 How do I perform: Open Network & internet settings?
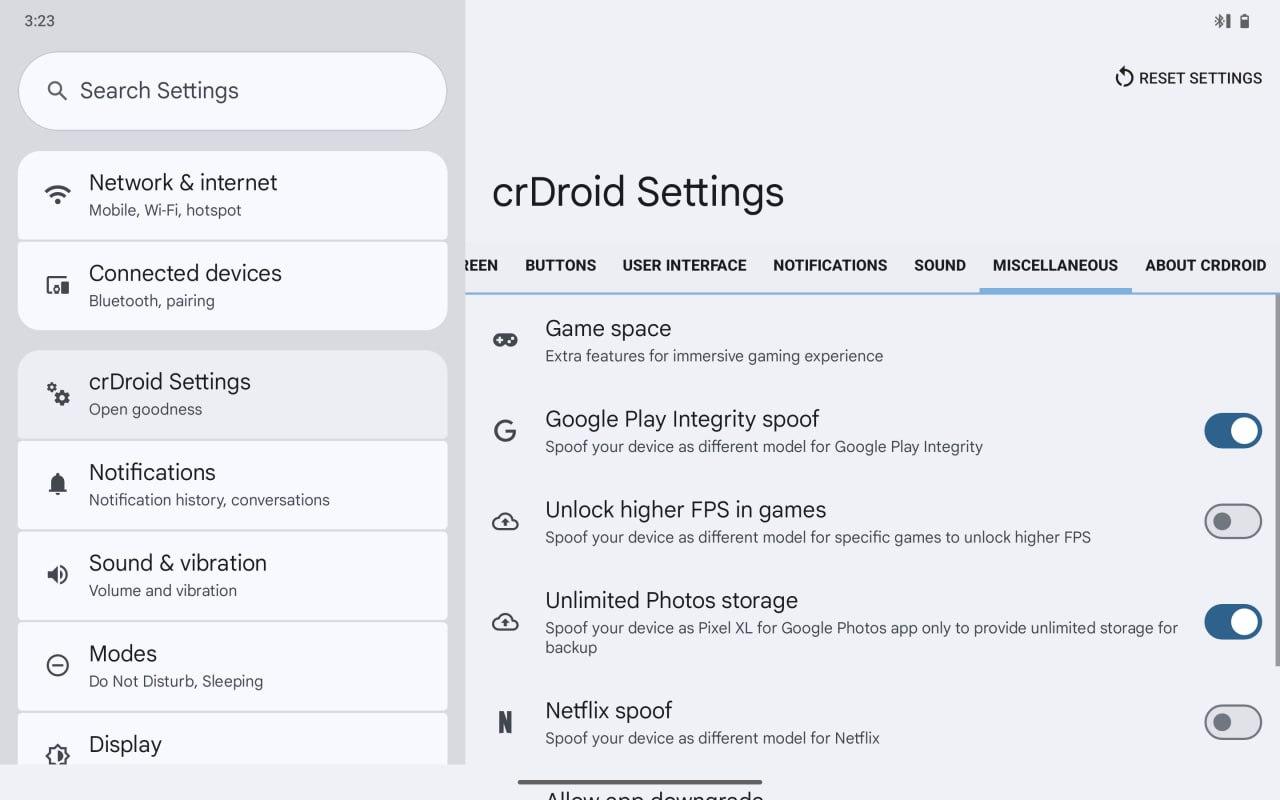pos(232,195)
